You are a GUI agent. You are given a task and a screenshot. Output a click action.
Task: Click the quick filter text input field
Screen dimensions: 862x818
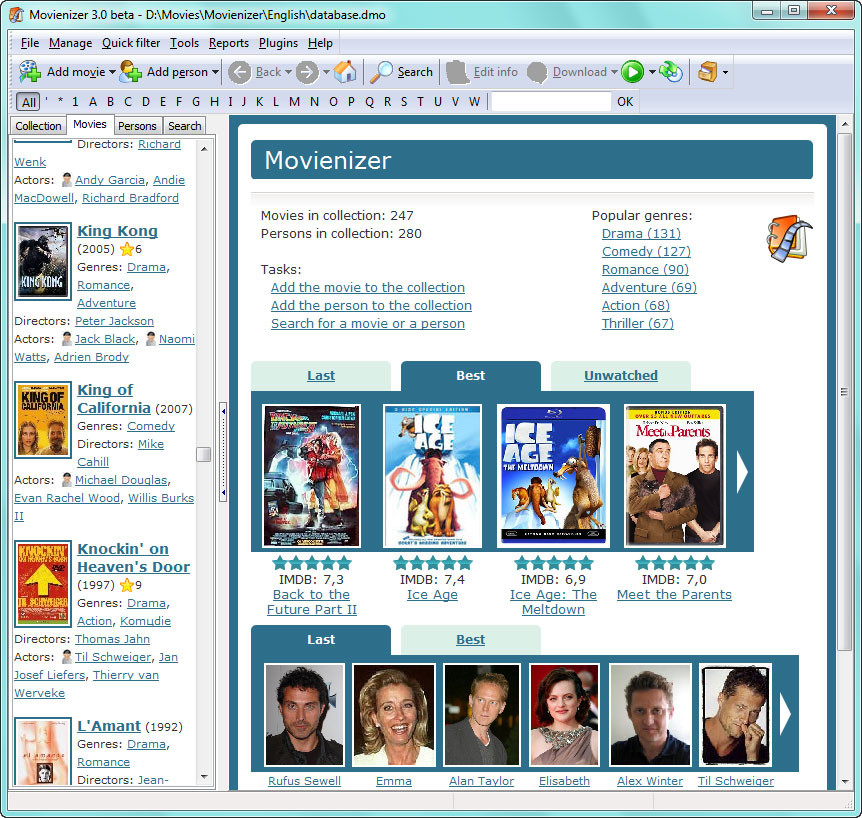pyautogui.click(x=551, y=102)
